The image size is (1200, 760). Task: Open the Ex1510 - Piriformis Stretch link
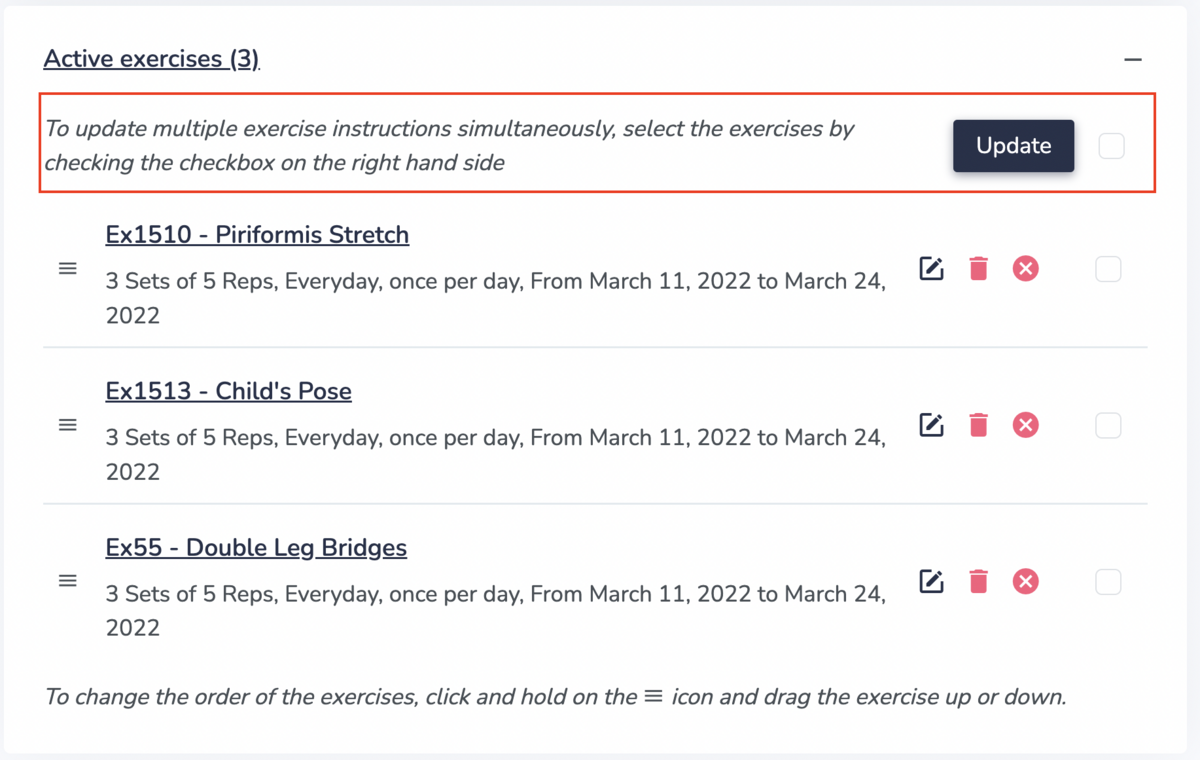pyautogui.click(x=257, y=235)
